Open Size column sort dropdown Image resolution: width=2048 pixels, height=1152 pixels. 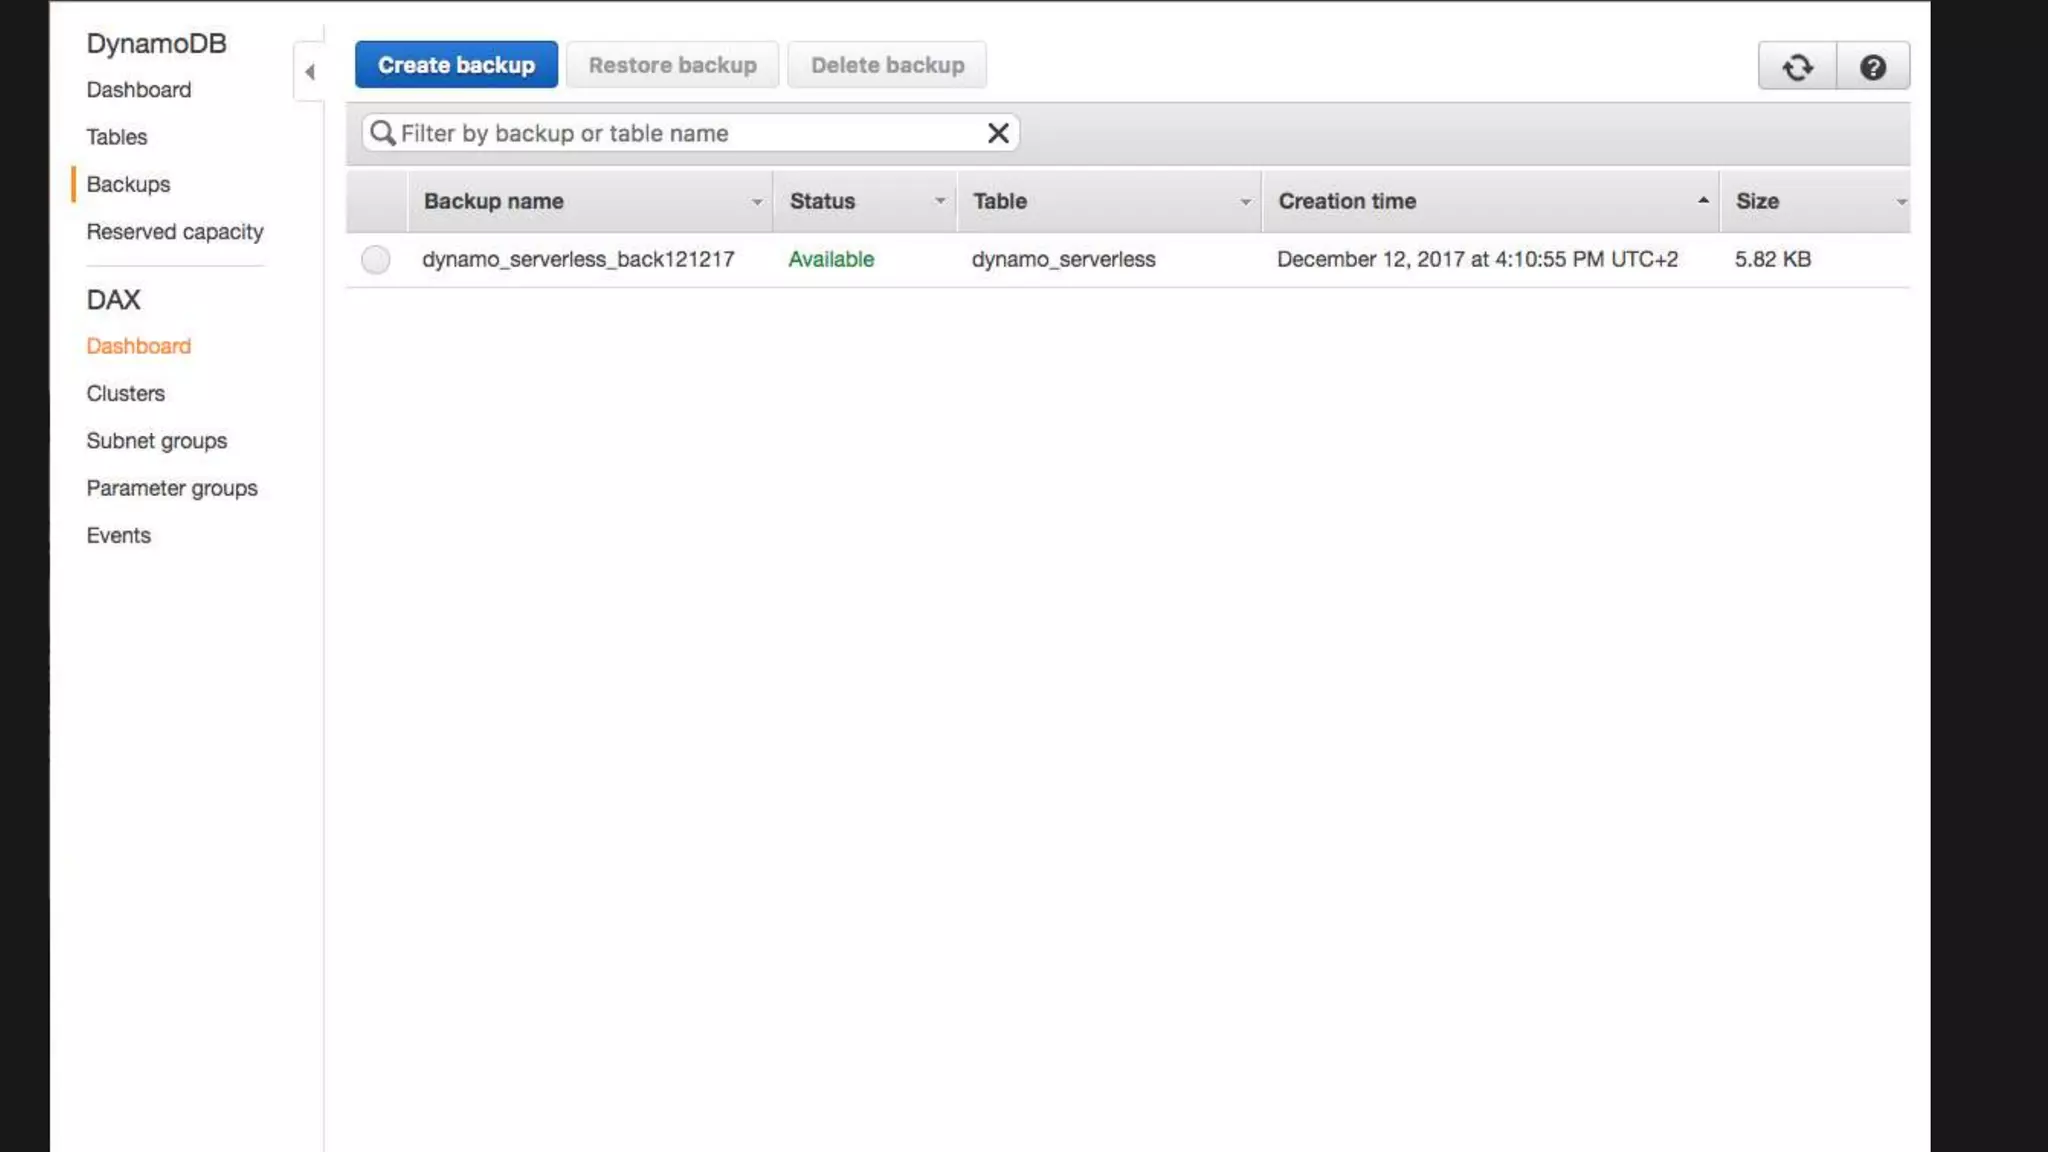tap(1900, 202)
